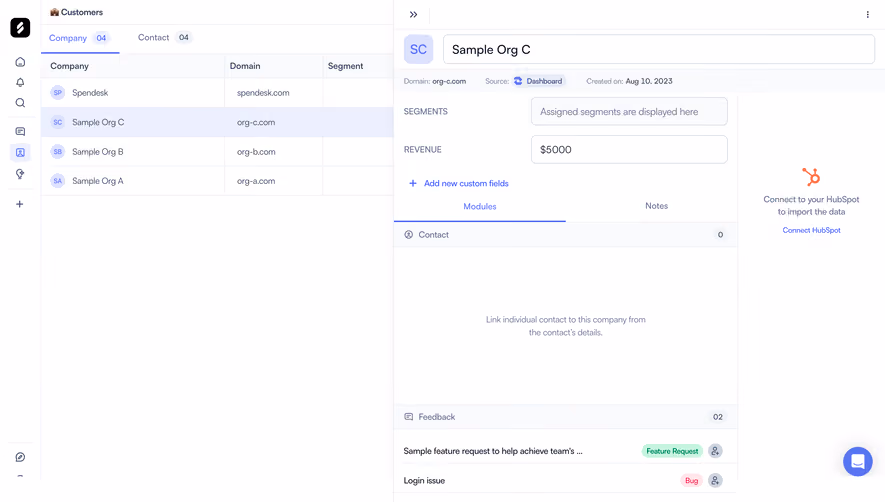Select the Sample Org C row
The image size is (885, 502).
(217, 122)
